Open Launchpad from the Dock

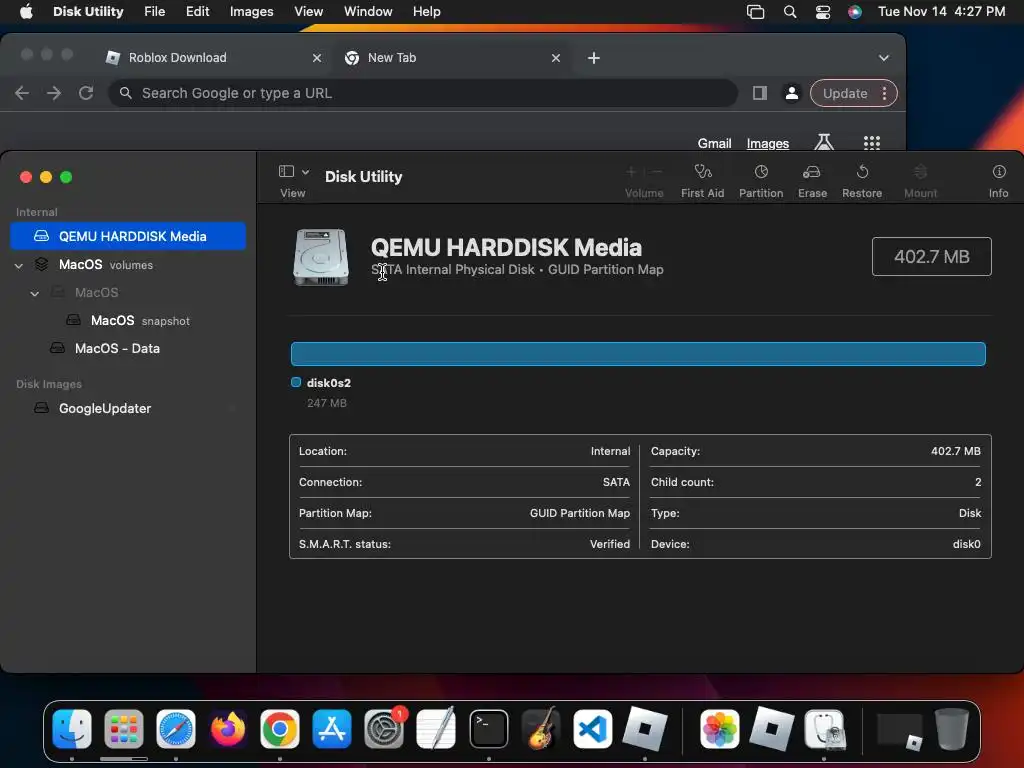click(123, 729)
